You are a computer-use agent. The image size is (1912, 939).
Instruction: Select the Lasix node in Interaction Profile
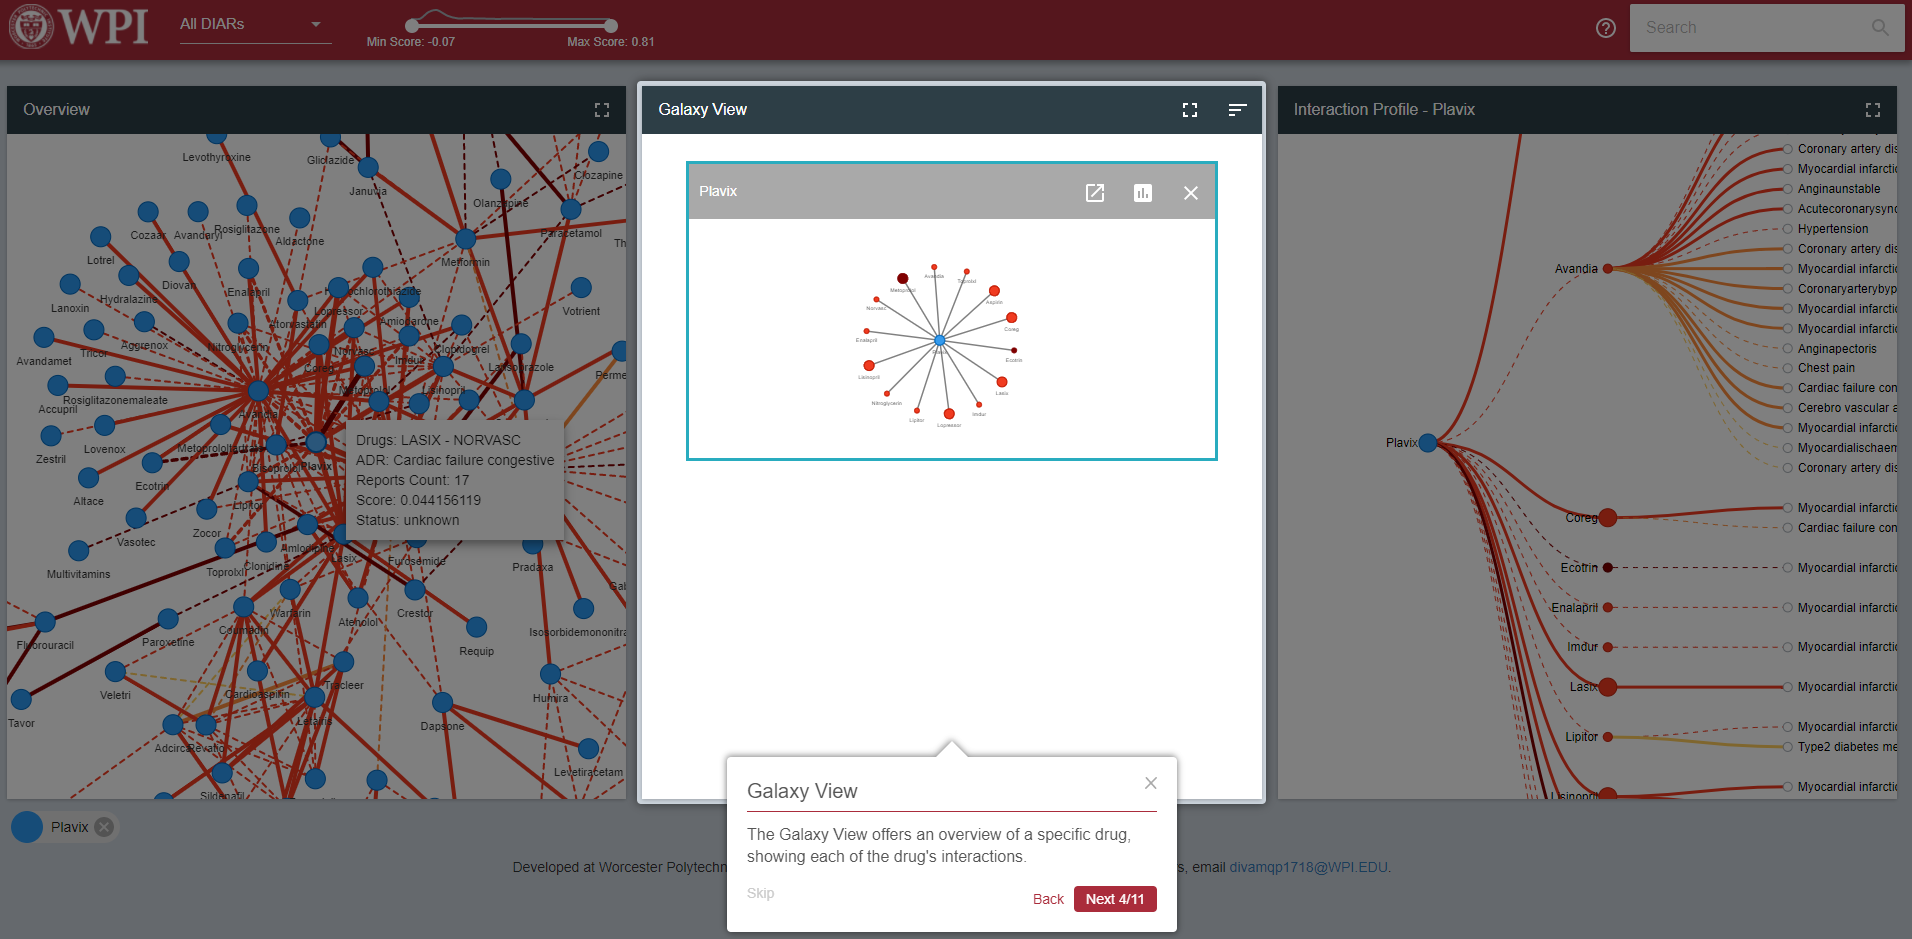point(1608,687)
